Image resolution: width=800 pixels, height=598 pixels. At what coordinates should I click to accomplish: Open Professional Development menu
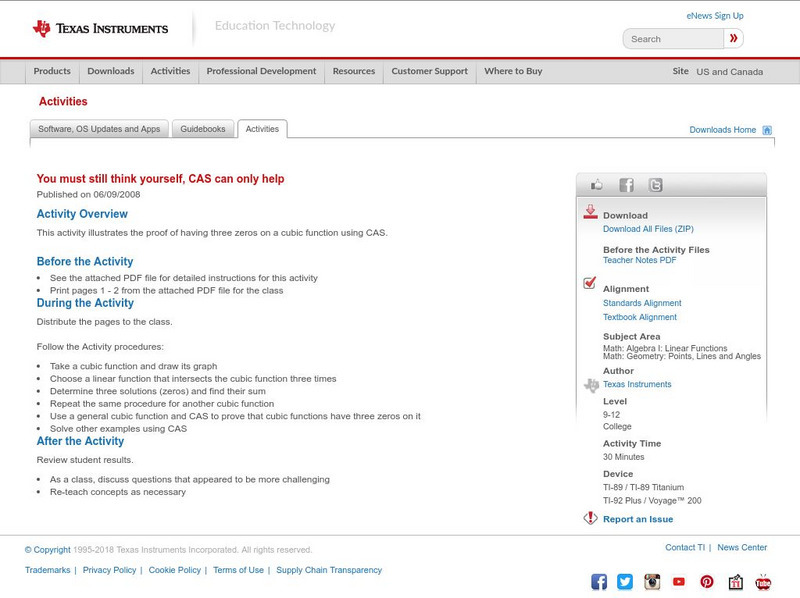tap(261, 71)
